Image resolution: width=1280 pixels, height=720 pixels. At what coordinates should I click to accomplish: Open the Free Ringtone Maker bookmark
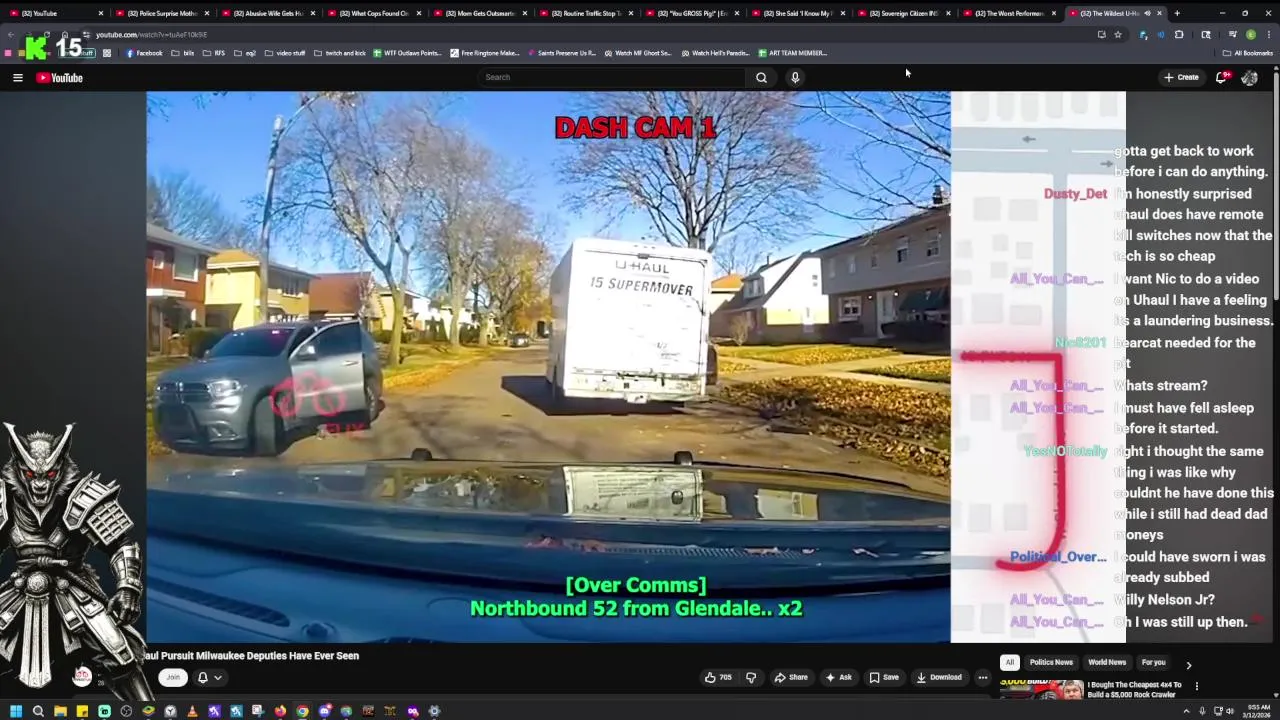[x=484, y=53]
